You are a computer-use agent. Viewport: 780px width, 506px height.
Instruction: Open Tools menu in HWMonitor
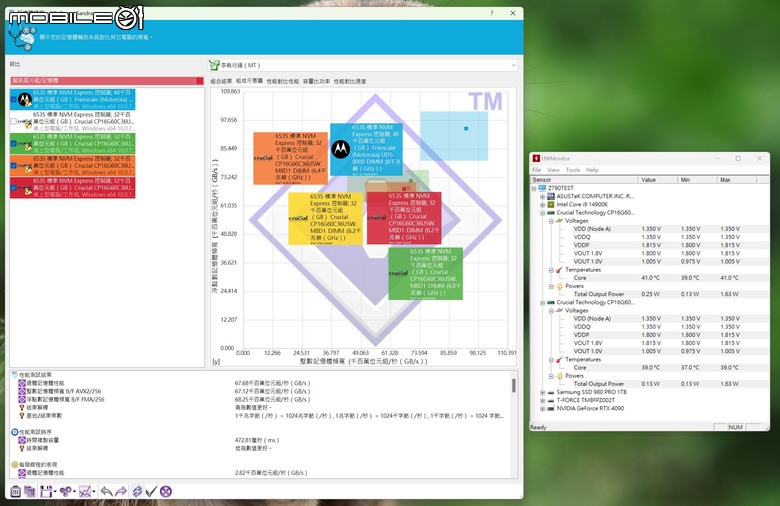(573, 170)
